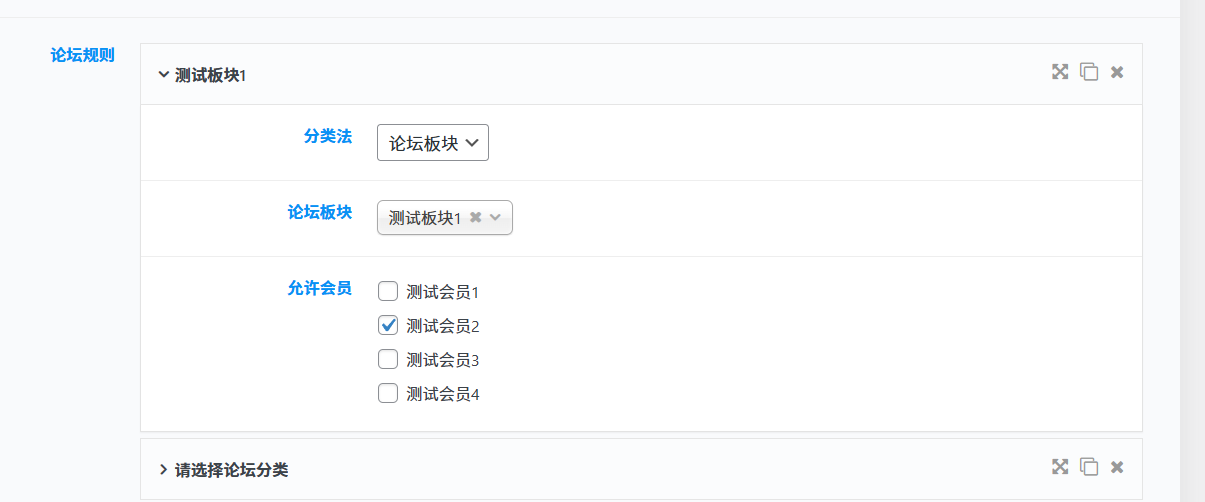Remove the 测试板块1 rule panel
1205x502 pixels.
tap(1117, 72)
